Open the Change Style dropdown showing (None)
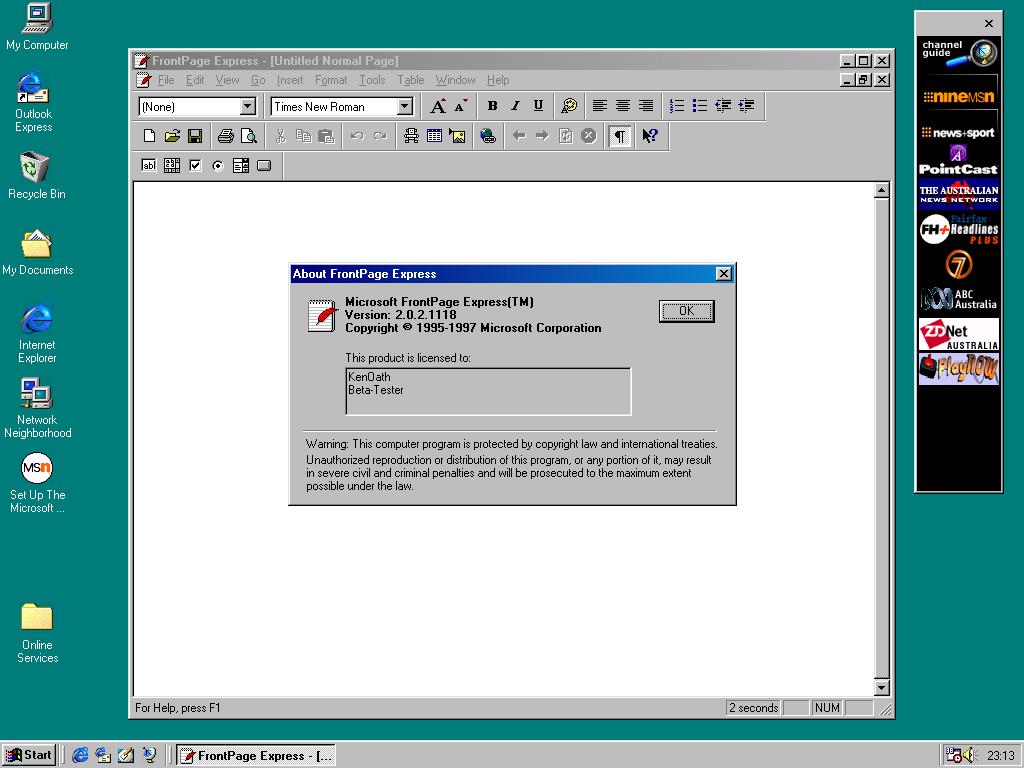The height and width of the screenshot is (768, 1024). pyautogui.click(x=248, y=106)
